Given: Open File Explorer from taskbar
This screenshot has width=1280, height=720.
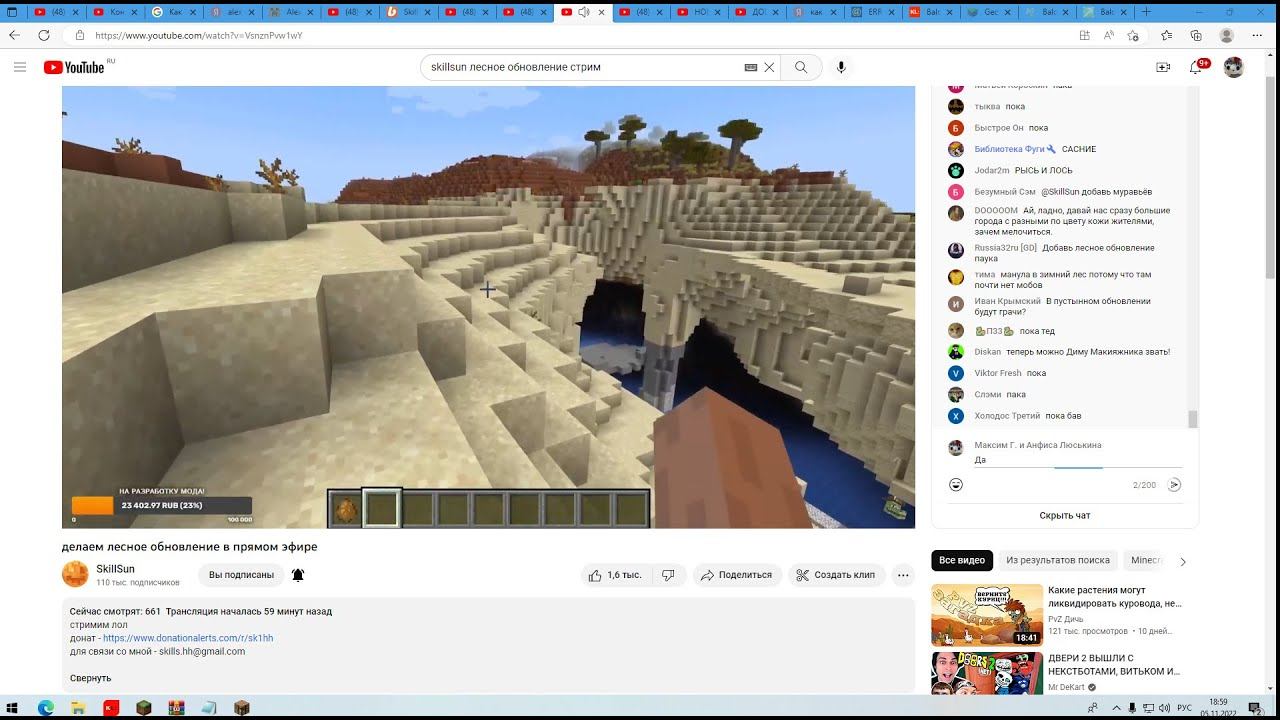Looking at the screenshot, I should click(x=78, y=708).
